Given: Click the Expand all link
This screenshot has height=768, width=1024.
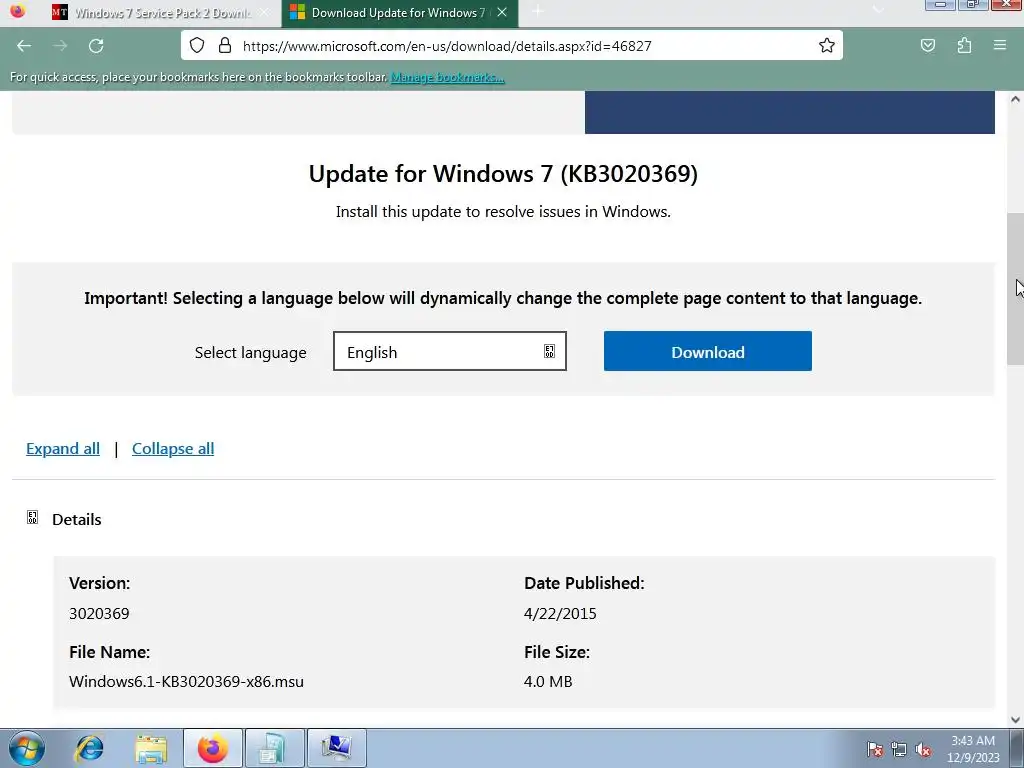Looking at the screenshot, I should tap(63, 449).
